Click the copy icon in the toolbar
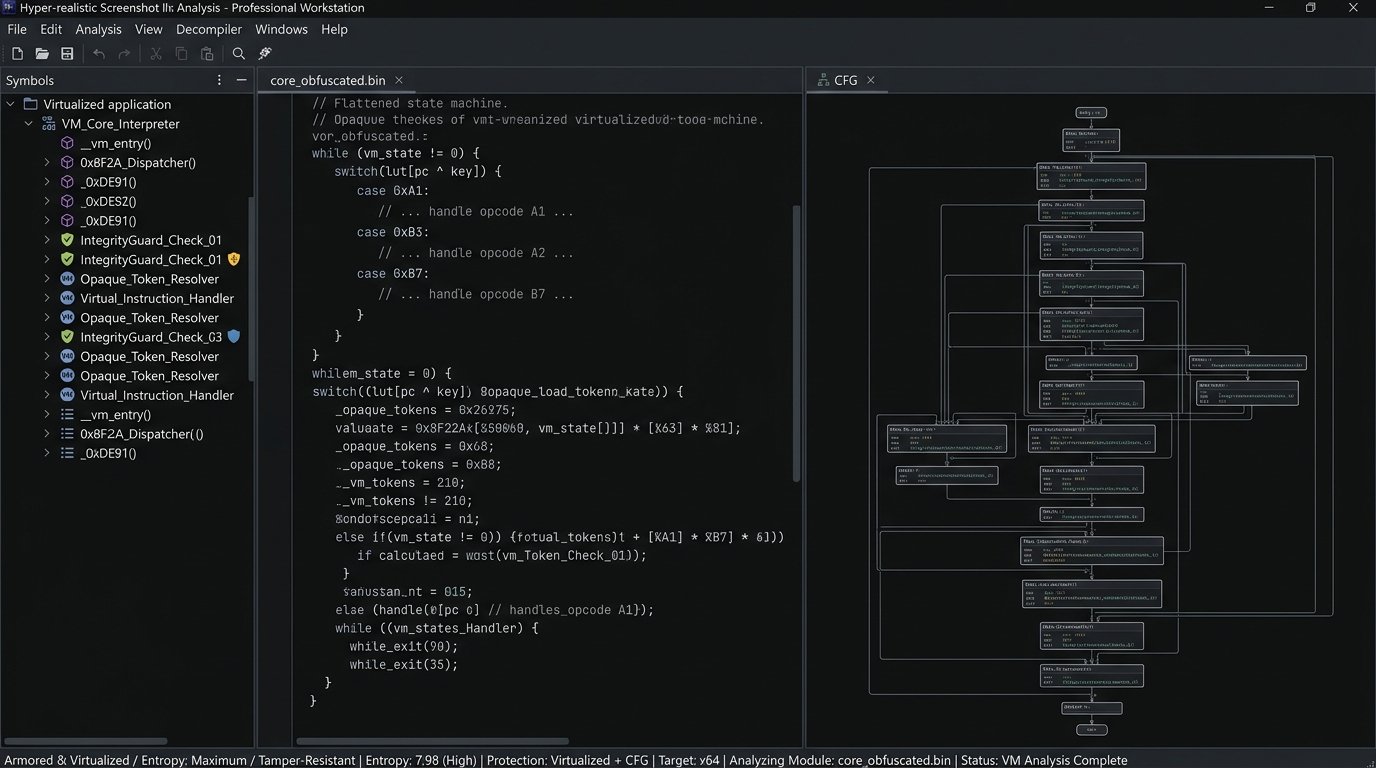The image size is (1376, 768). (x=181, y=54)
